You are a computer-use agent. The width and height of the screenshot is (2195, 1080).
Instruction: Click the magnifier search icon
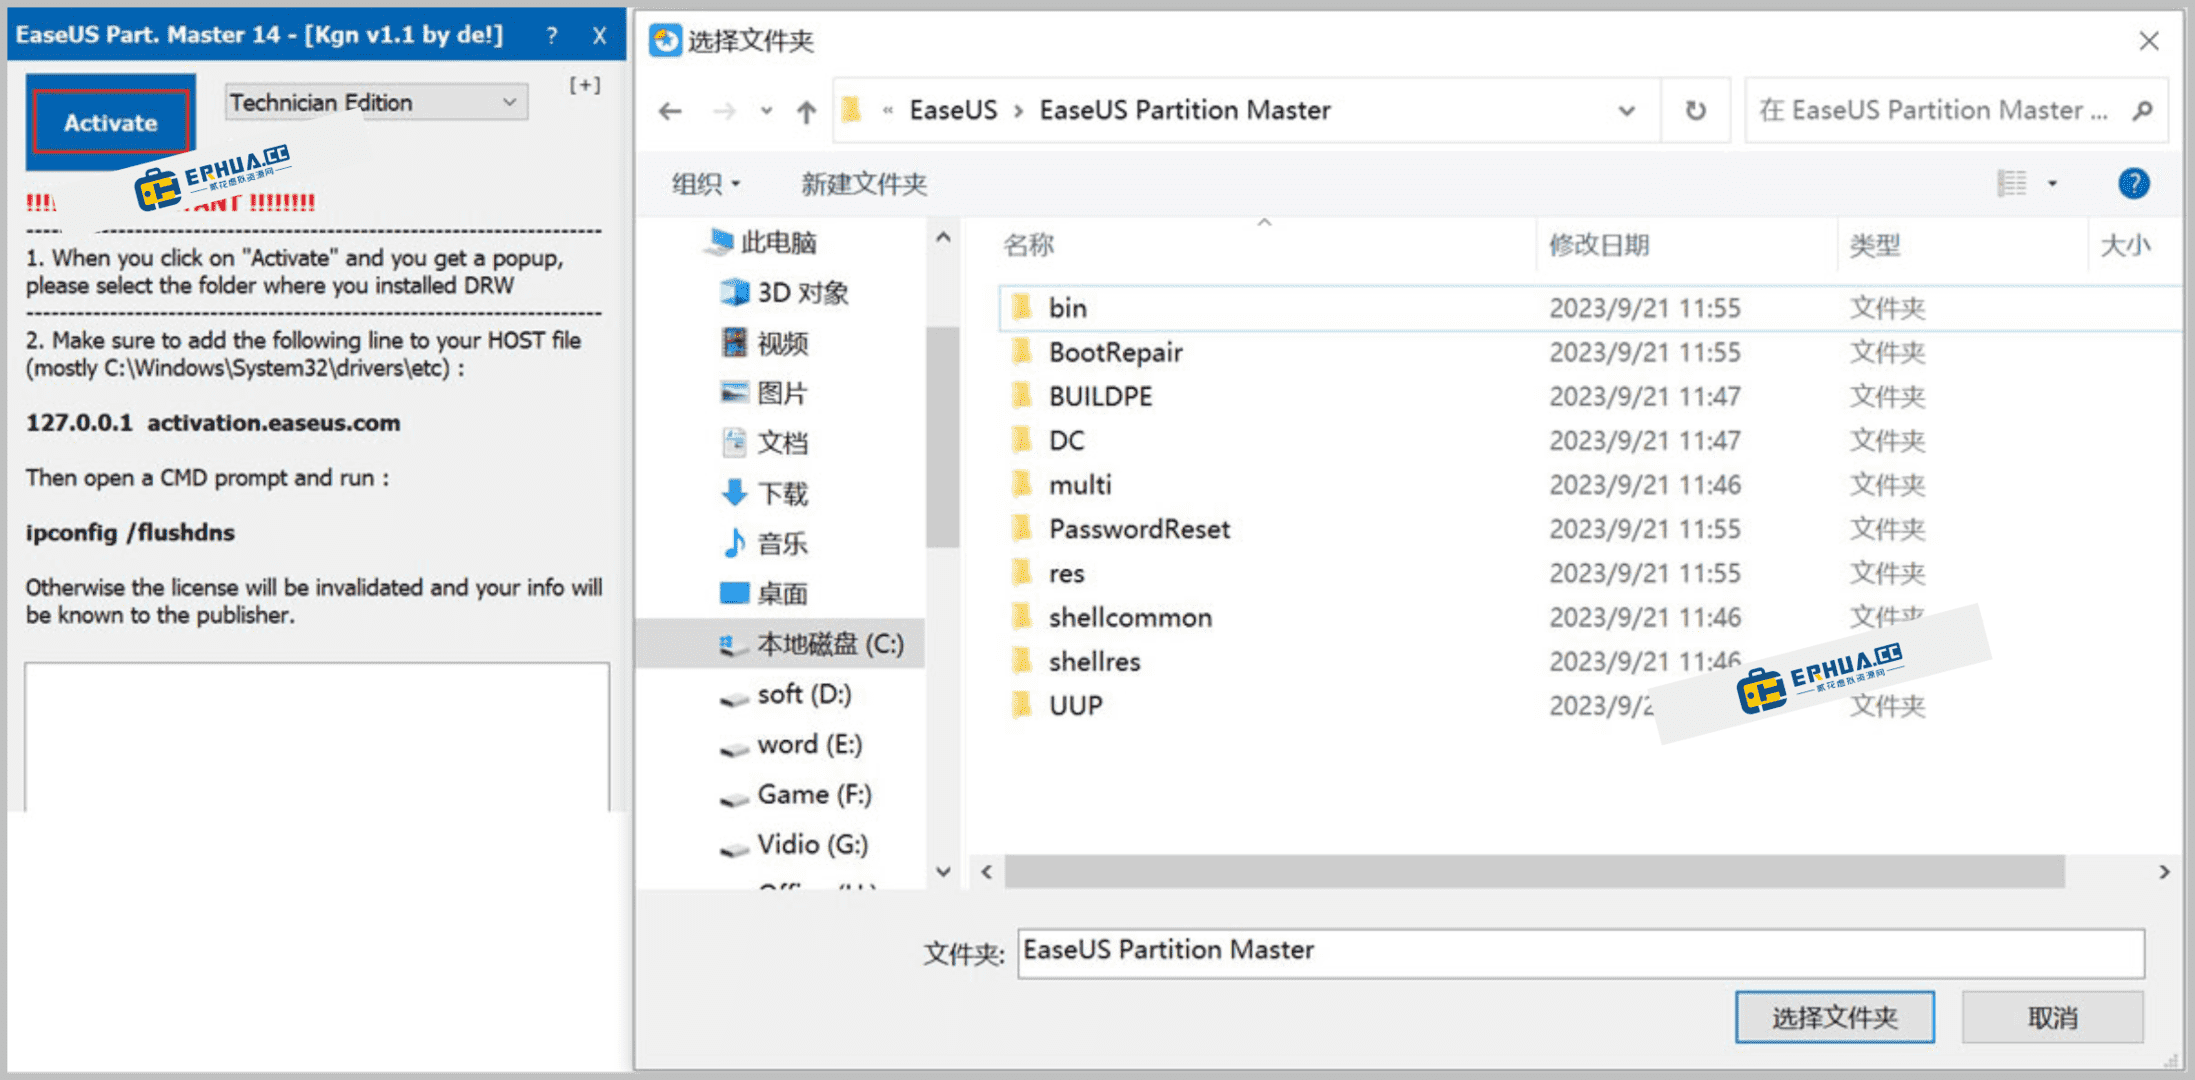click(2142, 110)
